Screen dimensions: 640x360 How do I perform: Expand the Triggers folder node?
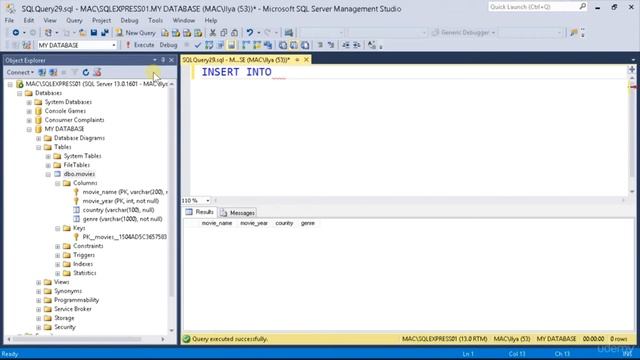[x=58, y=255]
